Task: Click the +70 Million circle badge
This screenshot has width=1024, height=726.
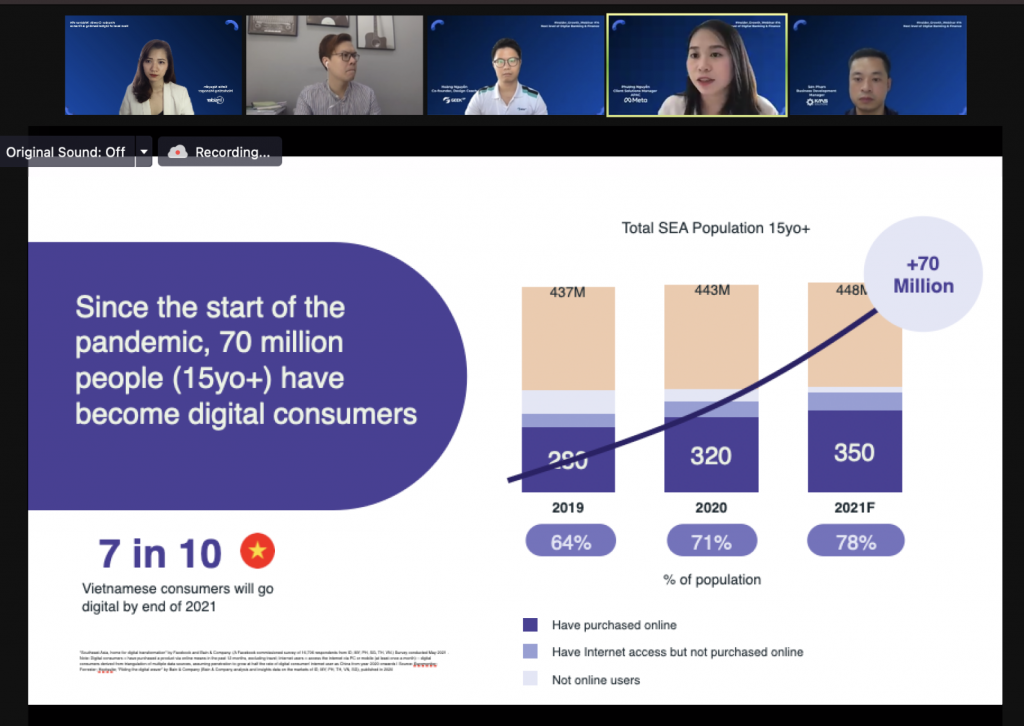Action: (x=923, y=275)
